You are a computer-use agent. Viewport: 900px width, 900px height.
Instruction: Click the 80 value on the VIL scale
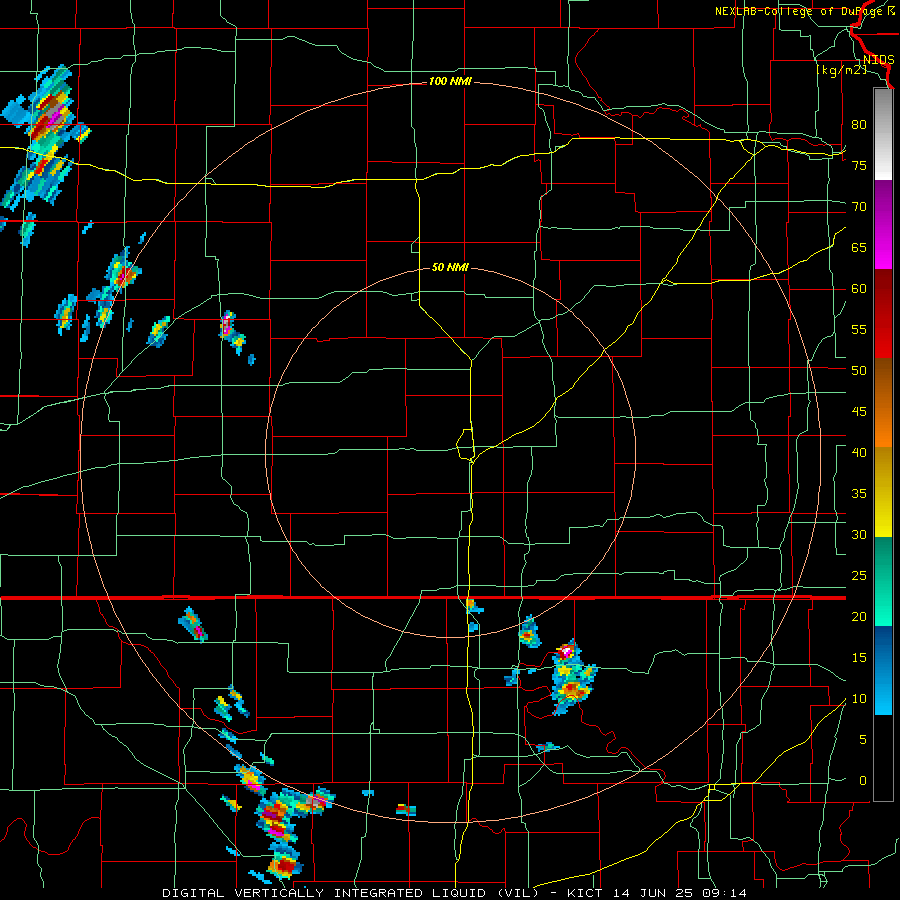pos(859,125)
